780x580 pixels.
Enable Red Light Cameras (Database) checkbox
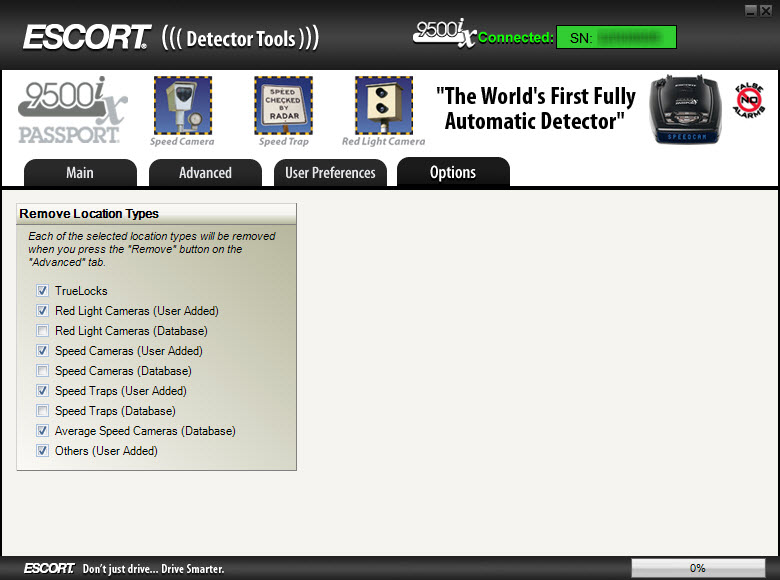click(x=42, y=331)
